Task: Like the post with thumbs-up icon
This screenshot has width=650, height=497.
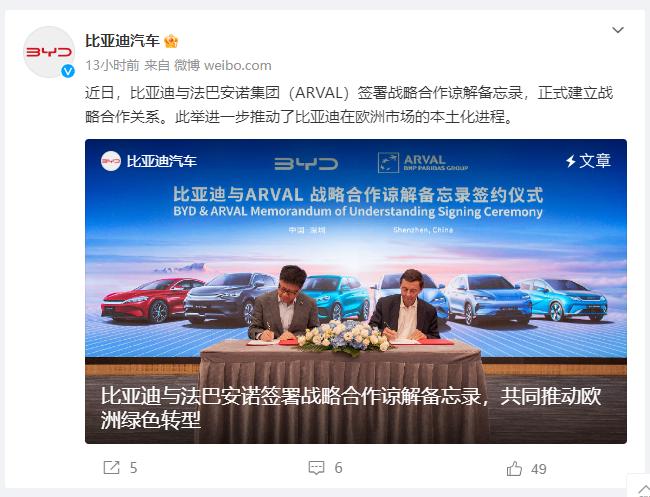Action: (514, 469)
